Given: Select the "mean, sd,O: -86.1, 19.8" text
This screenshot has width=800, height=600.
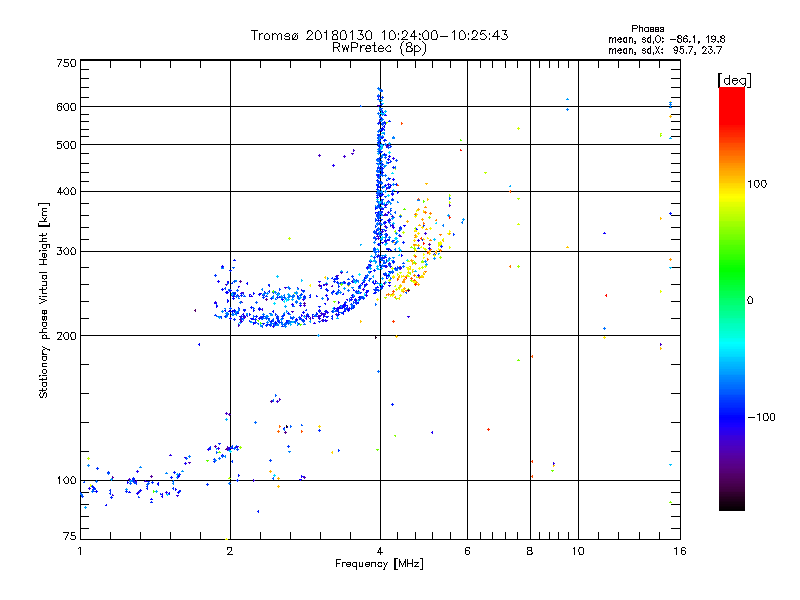Looking at the screenshot, I should [x=666, y=39].
